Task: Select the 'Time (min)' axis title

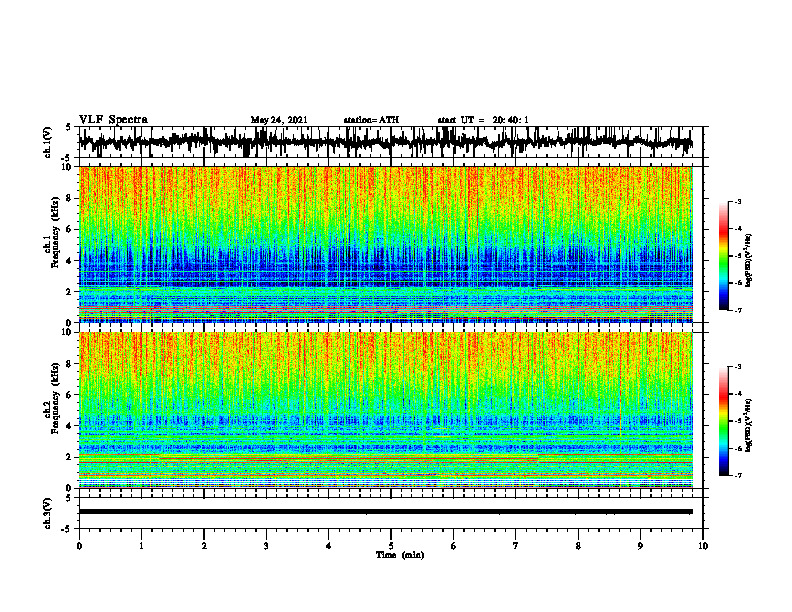Action: pyautogui.click(x=400, y=555)
